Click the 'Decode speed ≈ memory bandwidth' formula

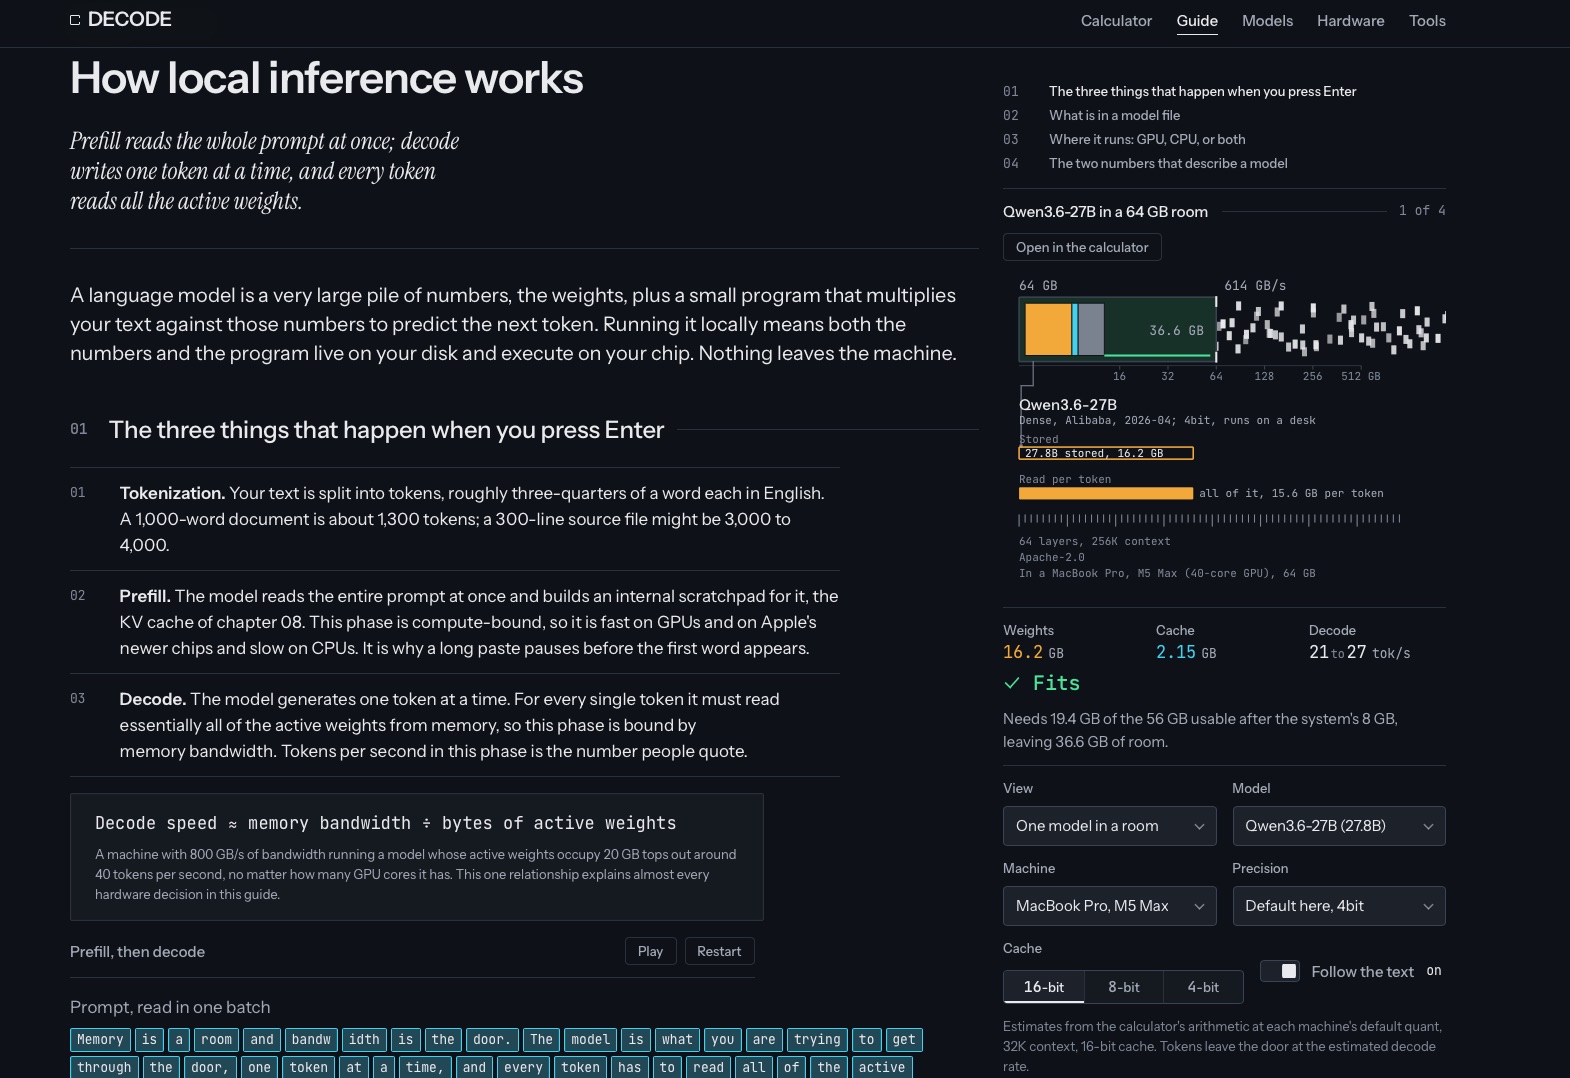click(x=386, y=823)
